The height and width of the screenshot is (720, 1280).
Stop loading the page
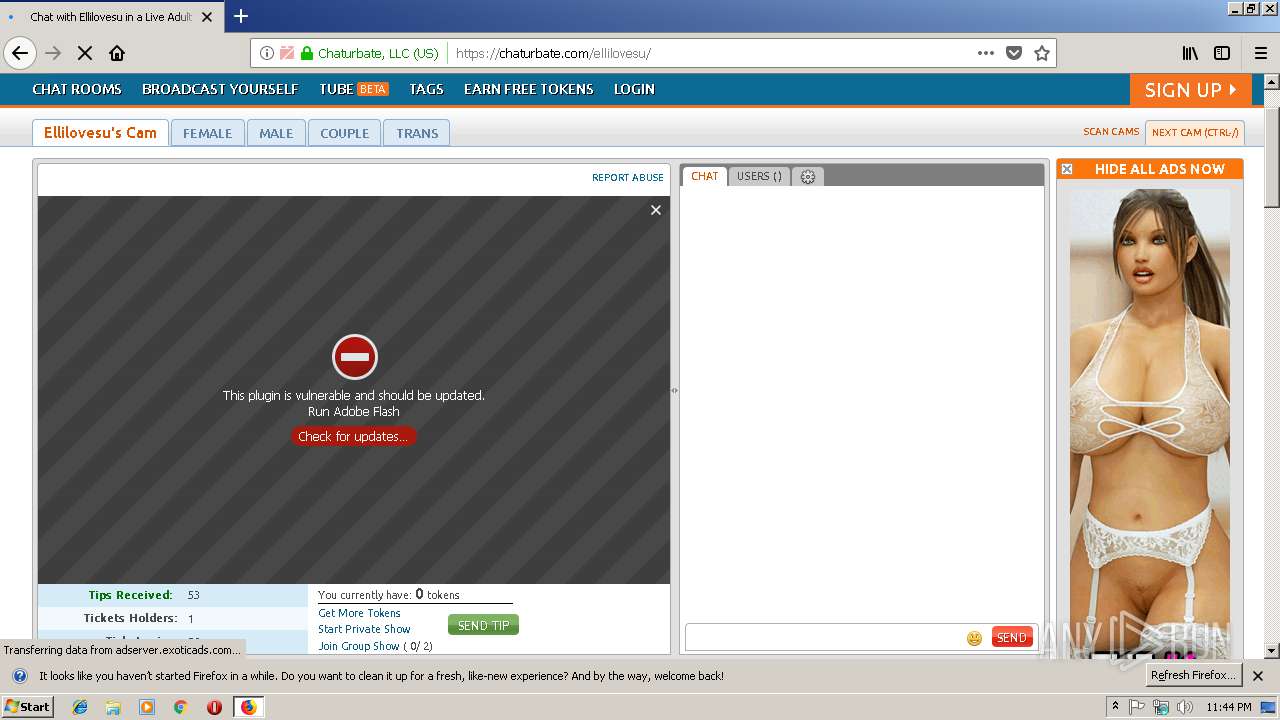coord(85,53)
